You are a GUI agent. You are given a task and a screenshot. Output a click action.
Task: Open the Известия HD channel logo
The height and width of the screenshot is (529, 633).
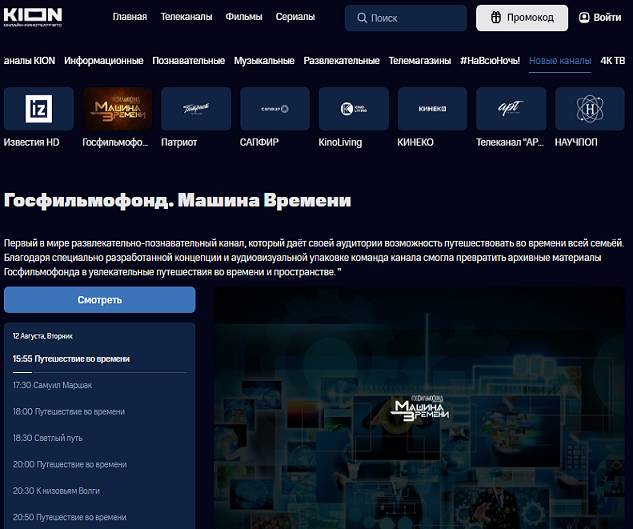39,109
